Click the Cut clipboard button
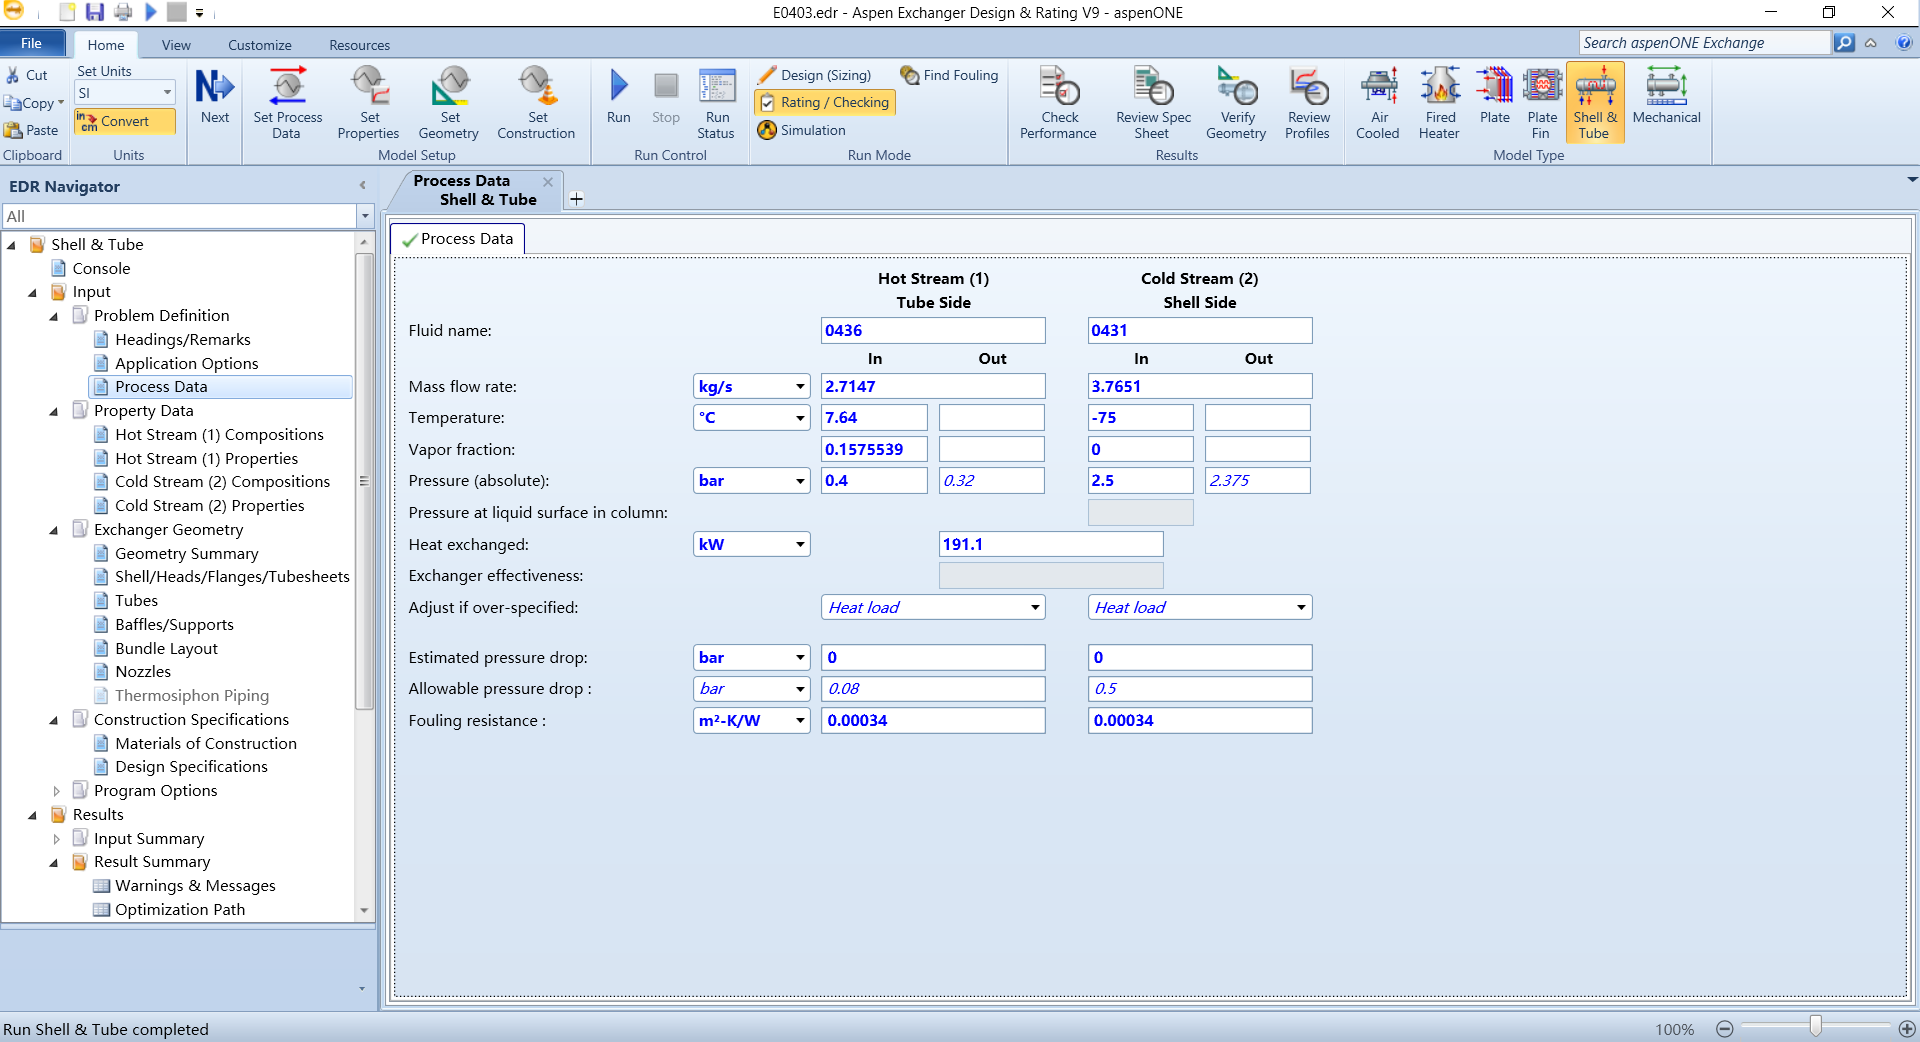The width and height of the screenshot is (1920, 1042). point(27,75)
